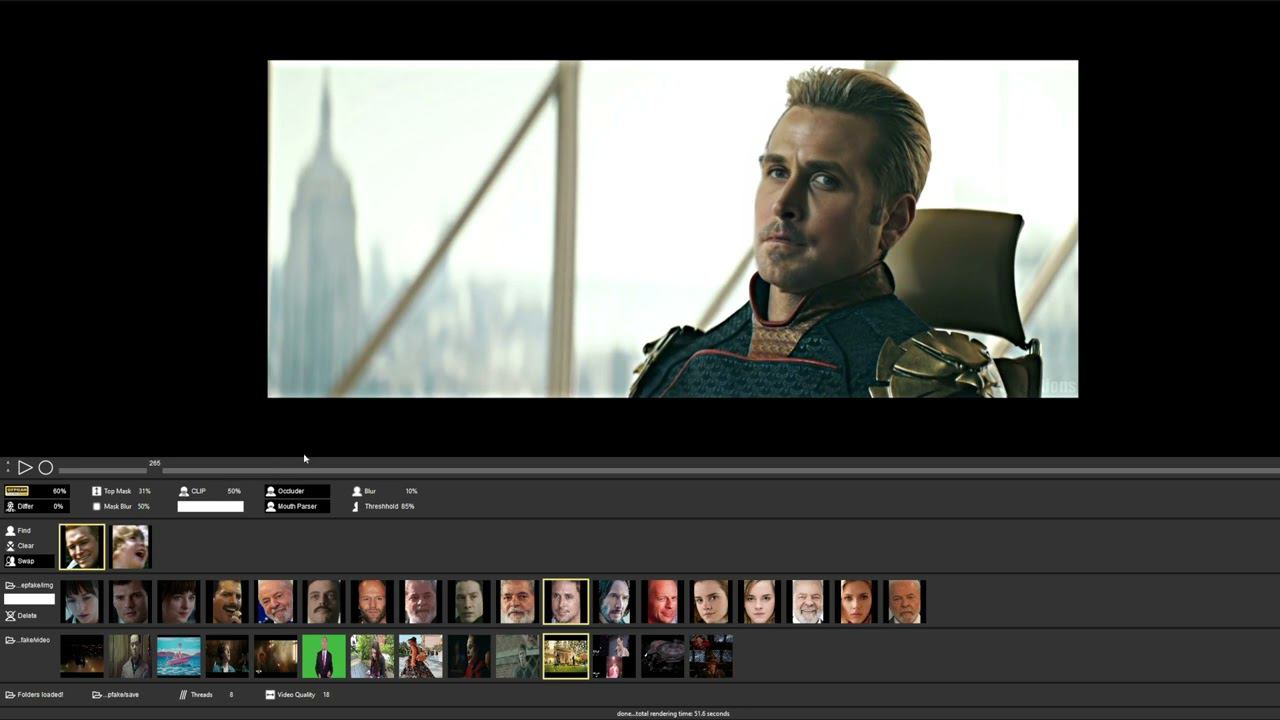Open the ..fake/video folder
This screenshot has height=720, width=1280.
click(x=28, y=640)
